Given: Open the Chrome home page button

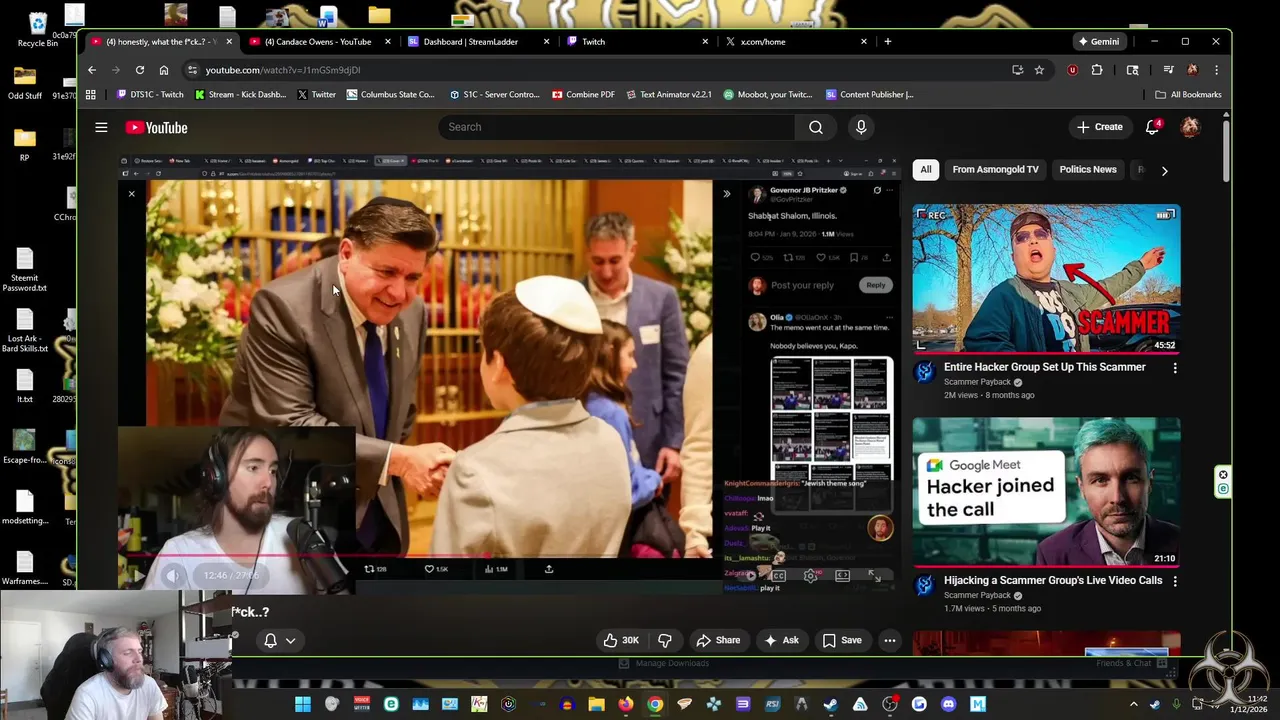Looking at the screenshot, I should 164,70.
